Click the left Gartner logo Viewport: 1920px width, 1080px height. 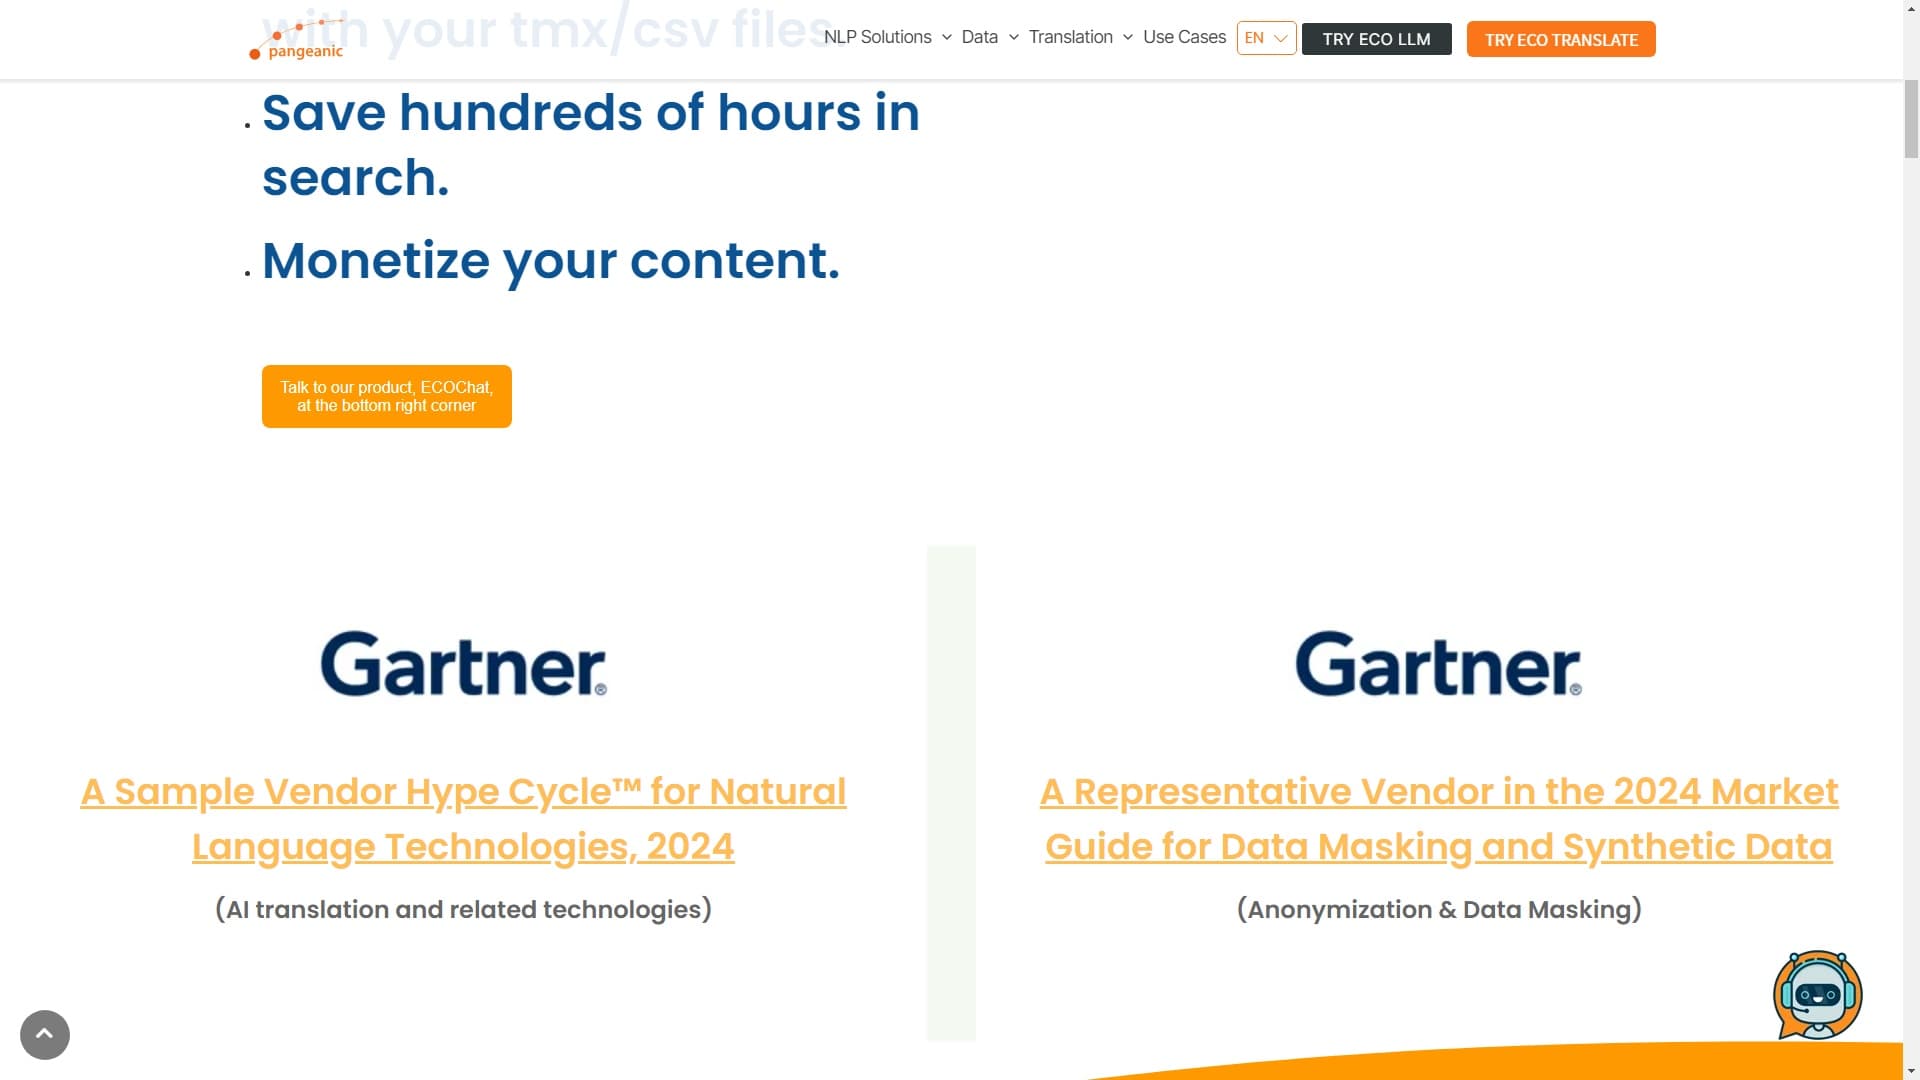(x=463, y=664)
